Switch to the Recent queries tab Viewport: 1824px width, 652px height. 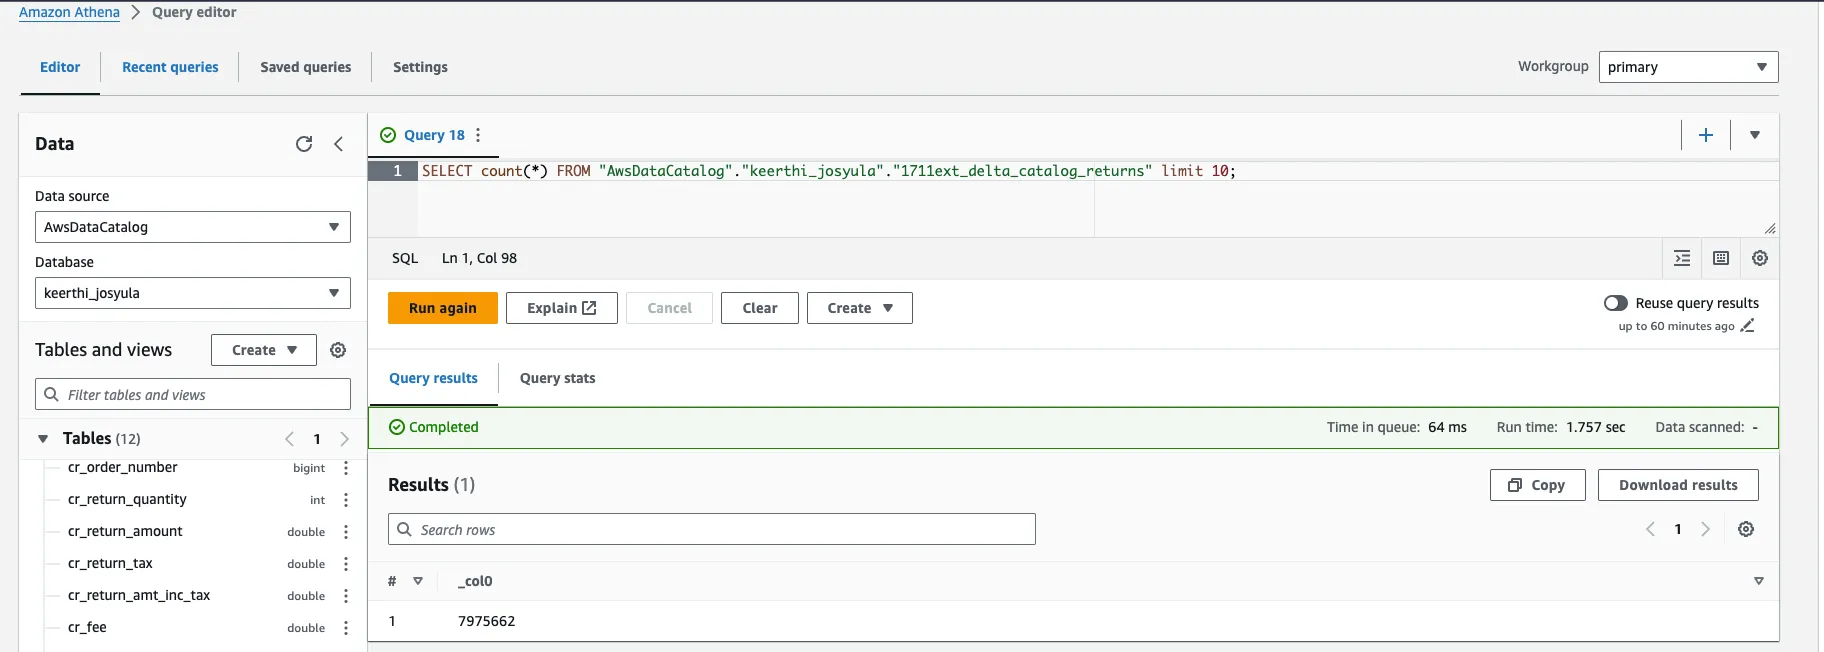pyautogui.click(x=170, y=67)
